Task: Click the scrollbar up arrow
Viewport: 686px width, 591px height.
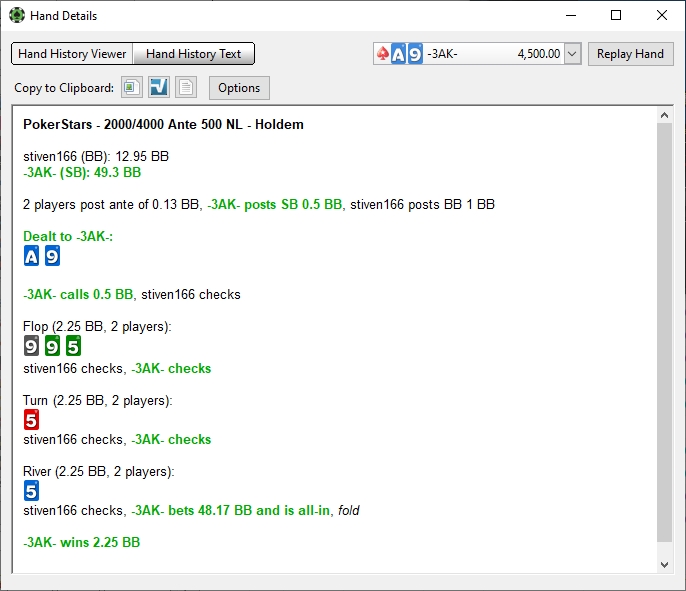Action: pyautogui.click(x=664, y=115)
